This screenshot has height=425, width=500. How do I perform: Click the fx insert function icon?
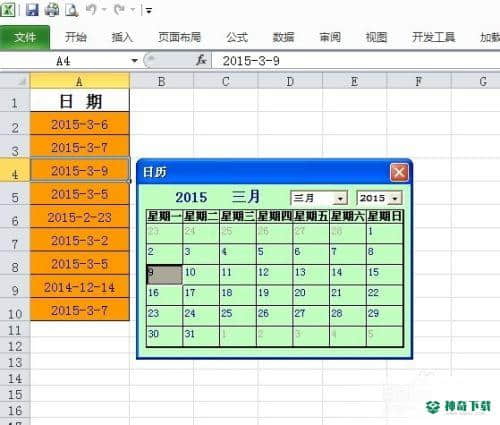201,60
